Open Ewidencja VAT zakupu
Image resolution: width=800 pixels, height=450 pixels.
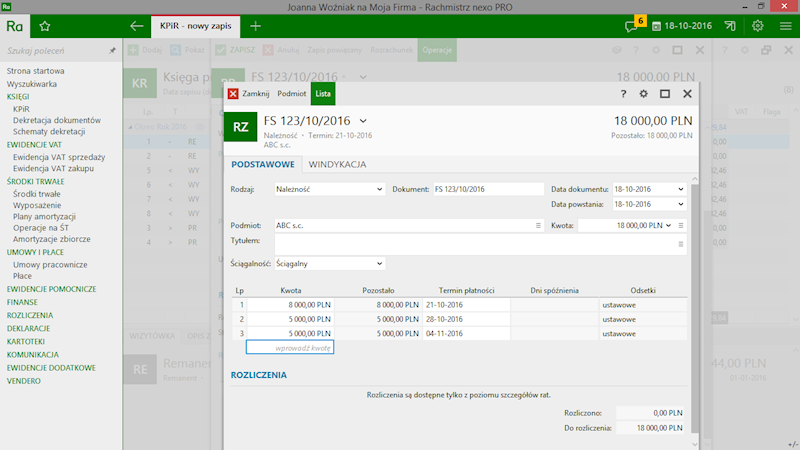[x=53, y=168]
